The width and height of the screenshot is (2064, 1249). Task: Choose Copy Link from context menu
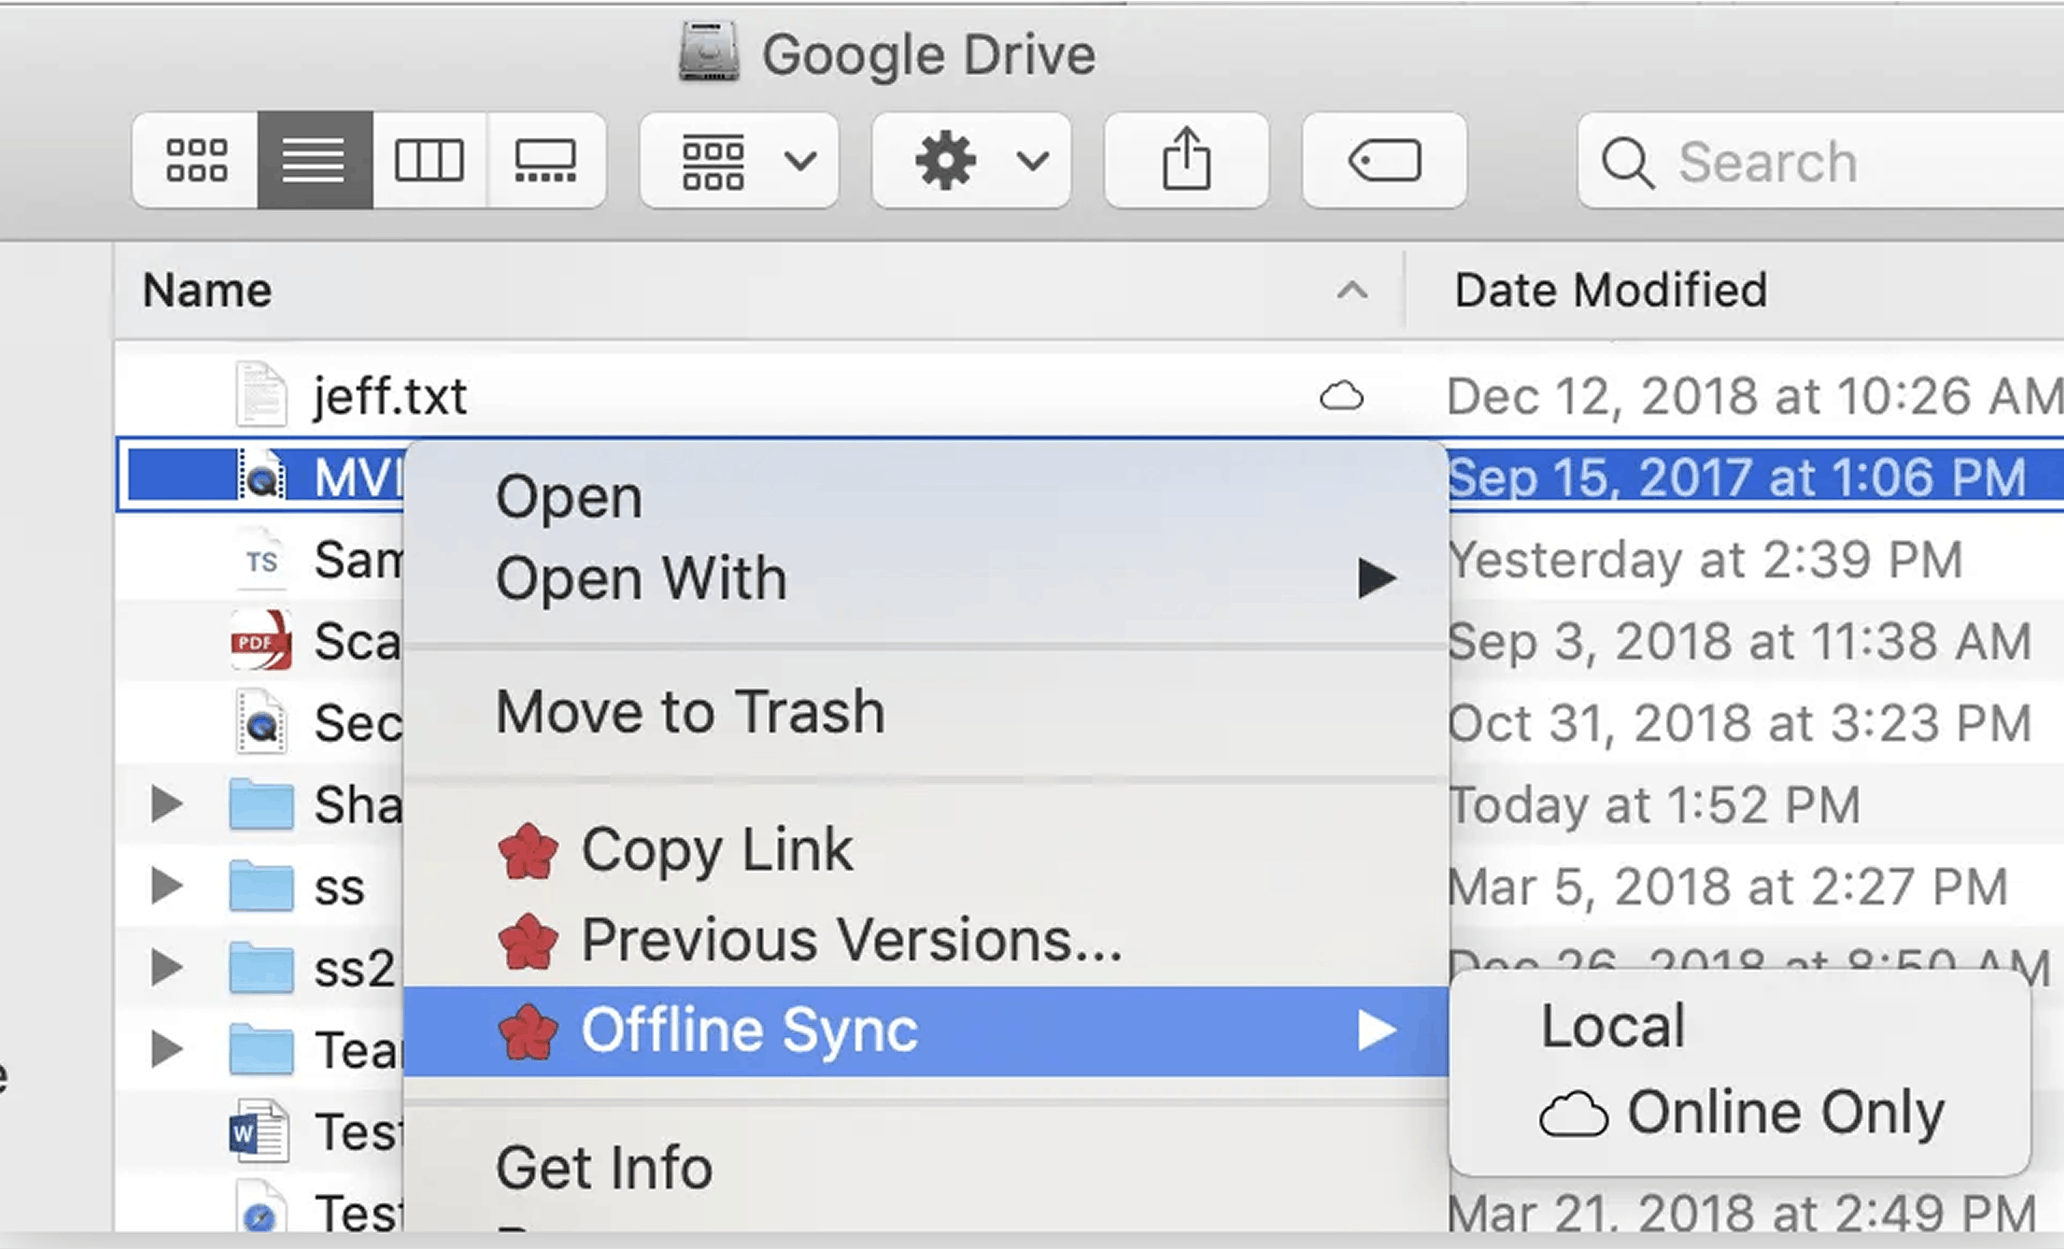click(x=716, y=850)
